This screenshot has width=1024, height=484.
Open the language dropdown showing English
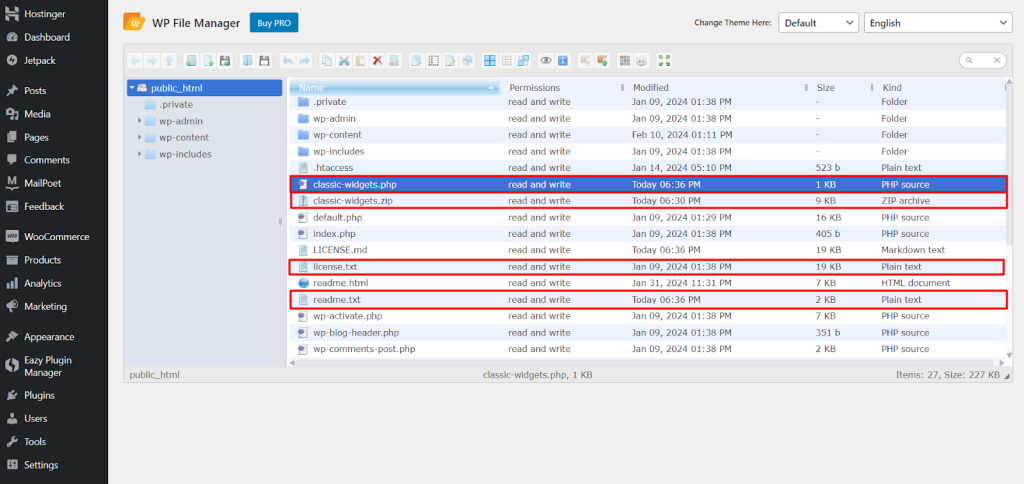pyautogui.click(x=938, y=23)
